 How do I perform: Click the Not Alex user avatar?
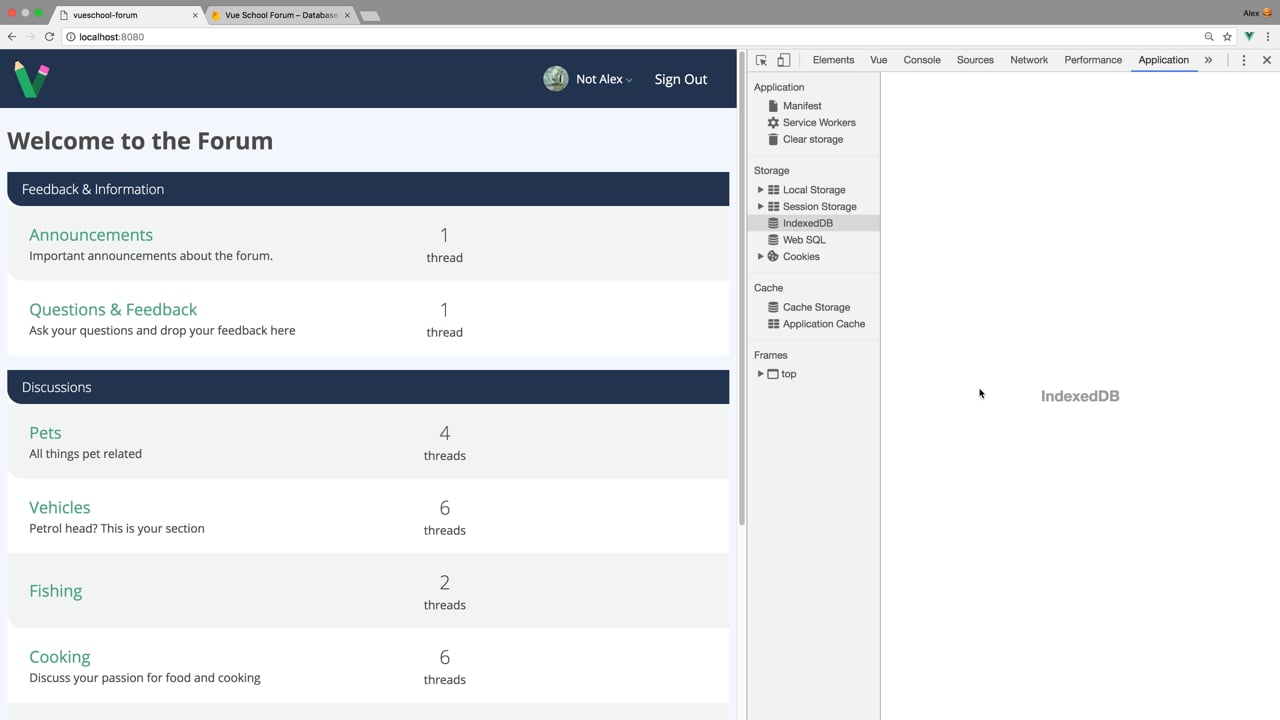(556, 78)
